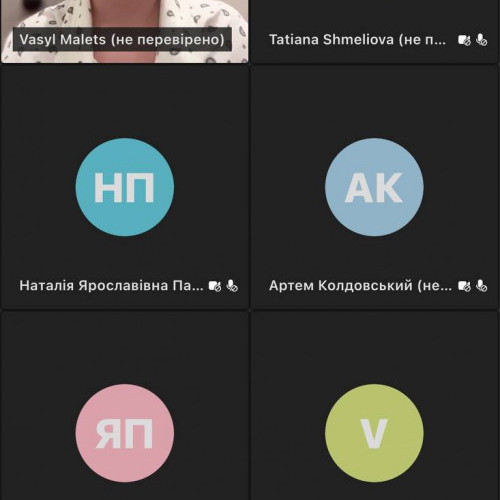Click Tatiana Shmeliova's camera-off icon
This screenshot has width=500, height=500.
[x=464, y=40]
